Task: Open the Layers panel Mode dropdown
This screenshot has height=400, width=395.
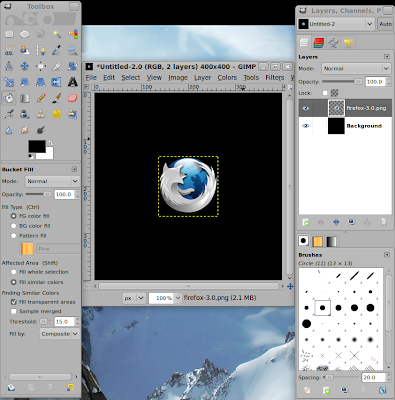Action: coord(356,69)
